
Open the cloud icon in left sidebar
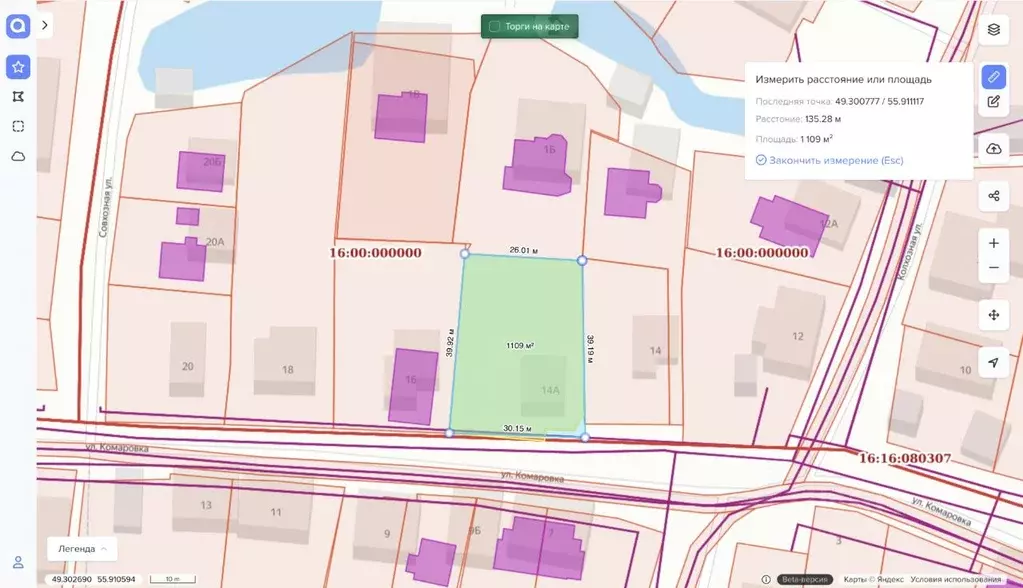point(18,156)
